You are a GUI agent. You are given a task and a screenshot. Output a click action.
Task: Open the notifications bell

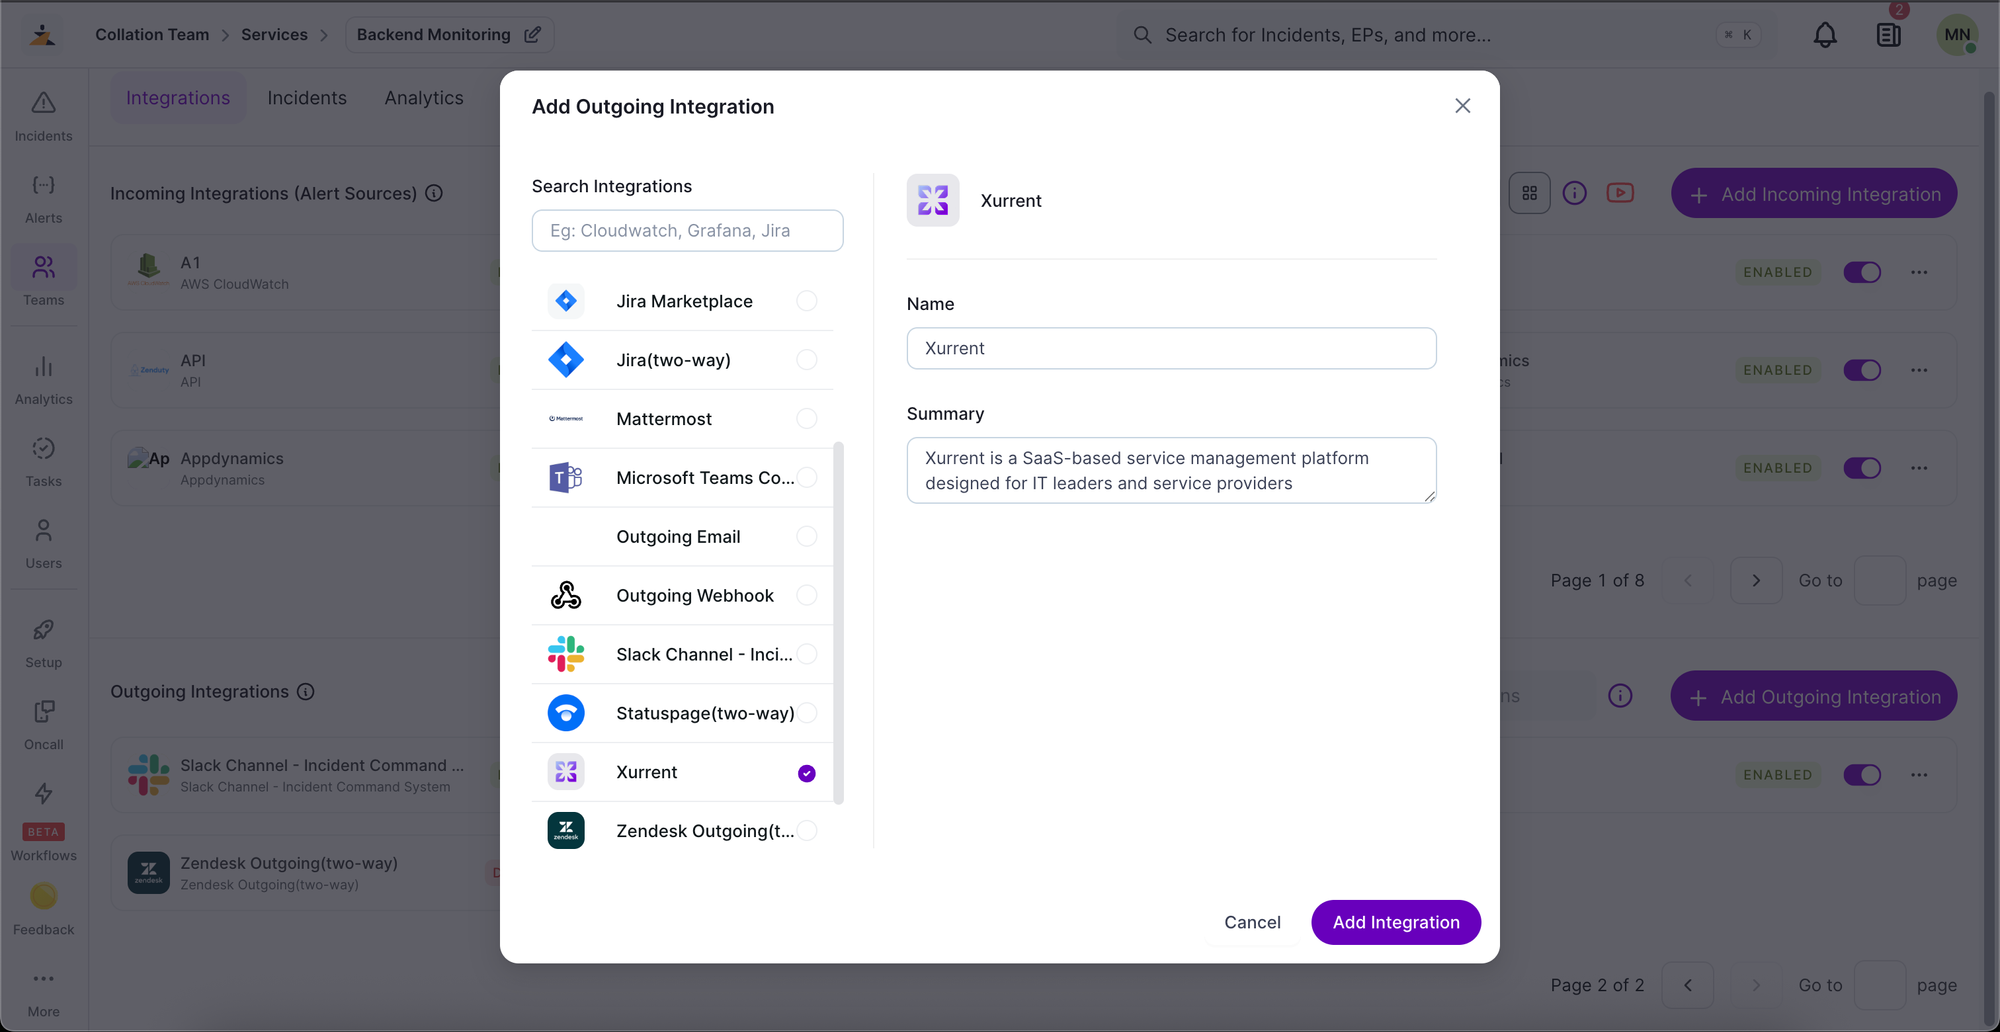[1825, 35]
